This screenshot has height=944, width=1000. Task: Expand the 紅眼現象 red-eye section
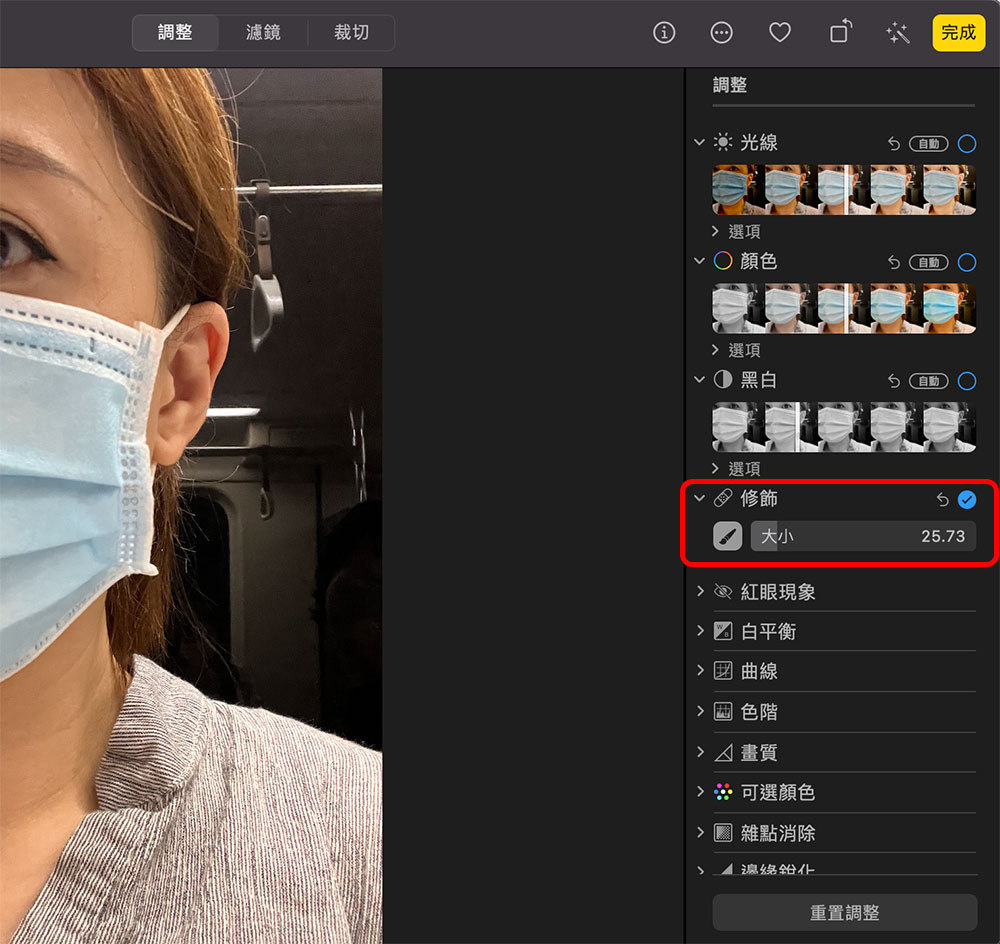click(x=700, y=592)
